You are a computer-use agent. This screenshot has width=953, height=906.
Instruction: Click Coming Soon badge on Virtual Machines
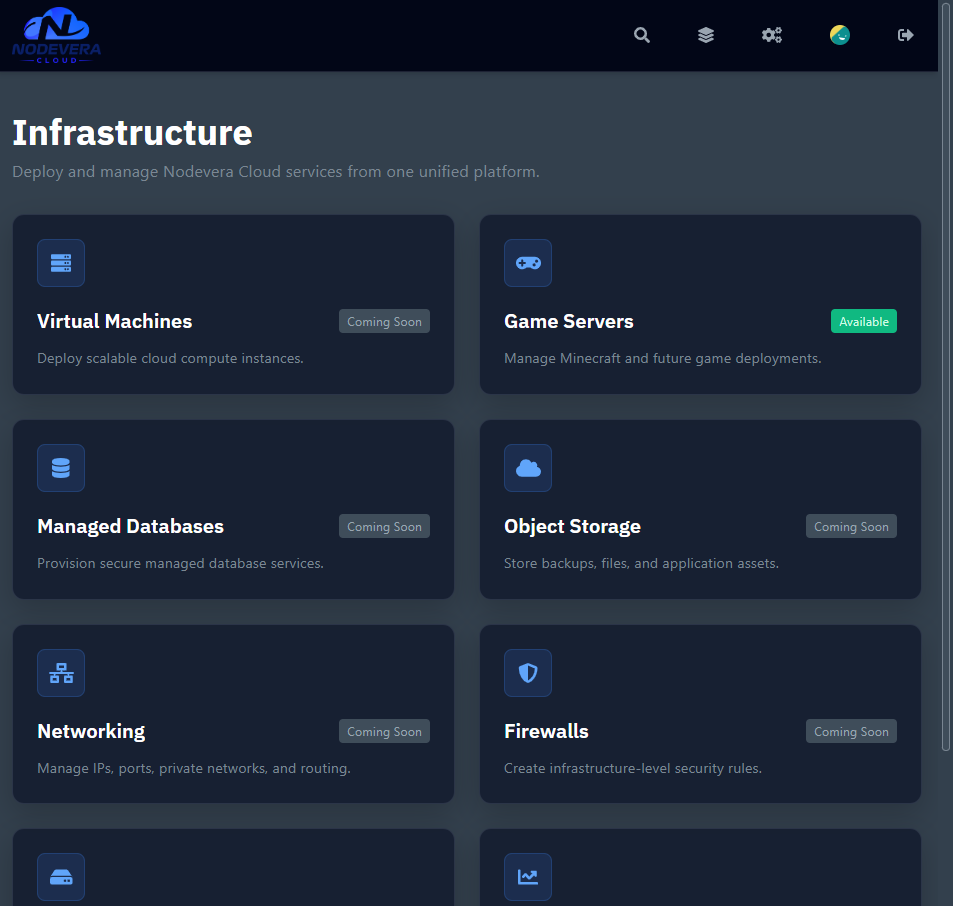pyautogui.click(x=384, y=321)
